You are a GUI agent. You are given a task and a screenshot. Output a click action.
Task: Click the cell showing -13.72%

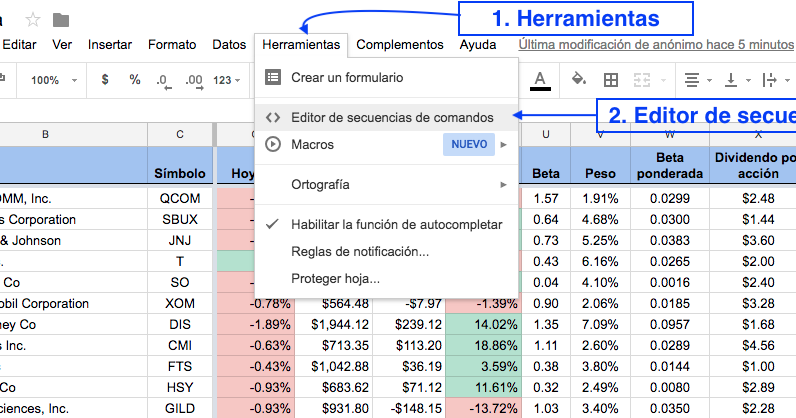point(483,408)
